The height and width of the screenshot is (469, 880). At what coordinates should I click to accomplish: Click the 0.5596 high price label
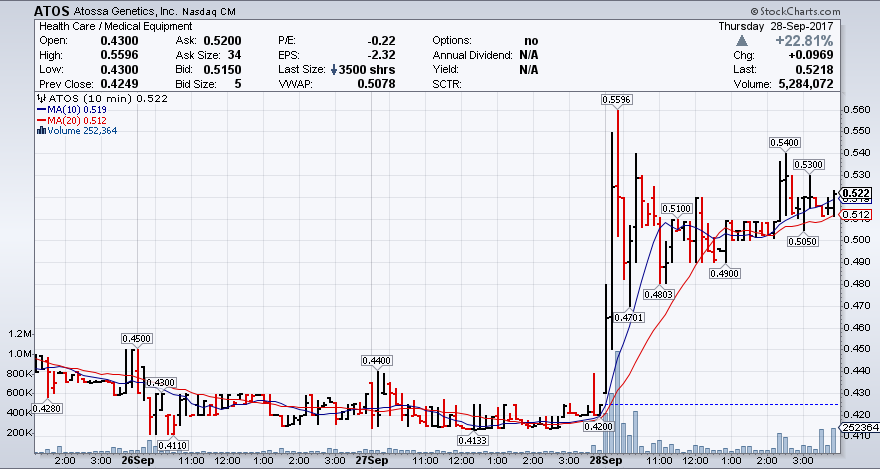pyautogui.click(x=616, y=99)
